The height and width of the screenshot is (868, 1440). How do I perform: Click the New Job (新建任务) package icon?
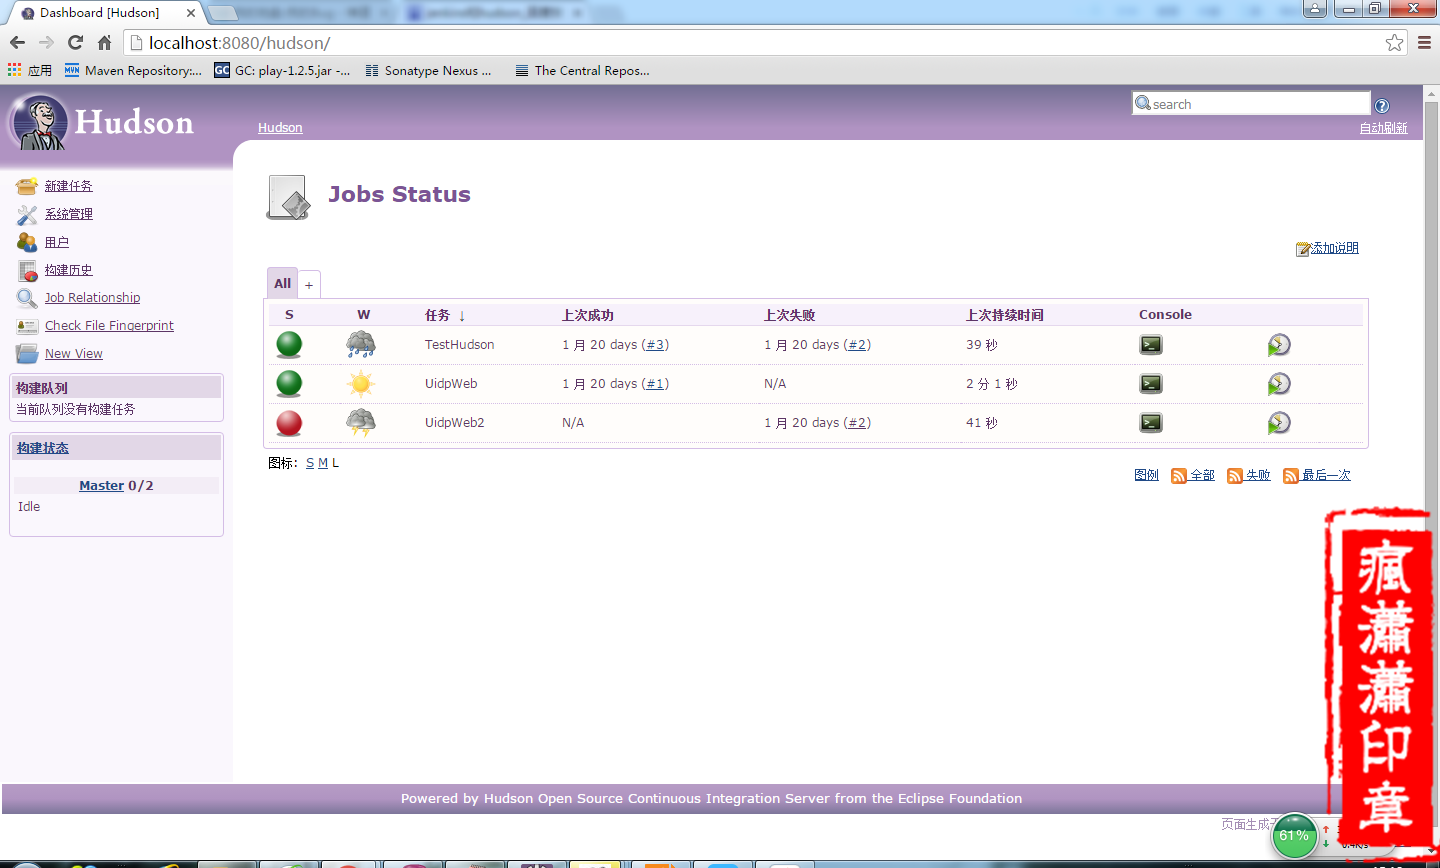[27, 186]
